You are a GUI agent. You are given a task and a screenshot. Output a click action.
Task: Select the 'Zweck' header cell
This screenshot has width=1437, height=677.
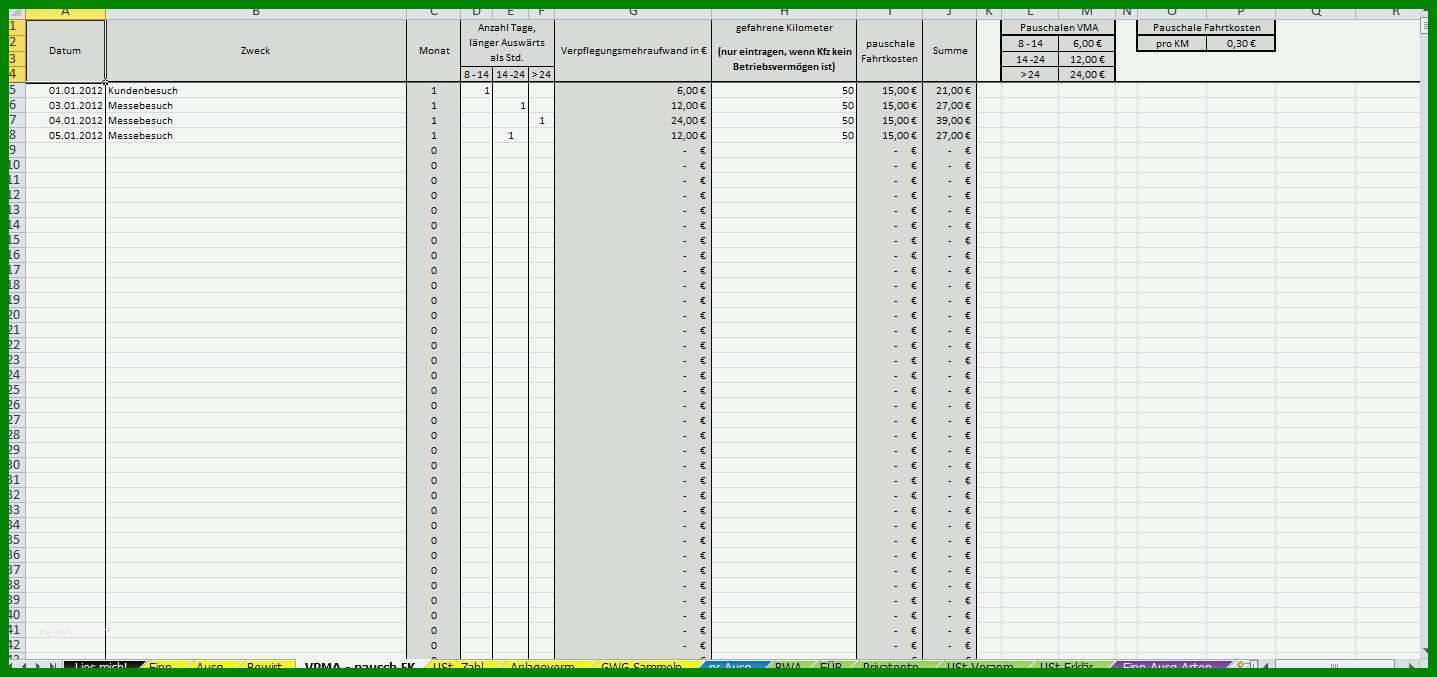256,50
